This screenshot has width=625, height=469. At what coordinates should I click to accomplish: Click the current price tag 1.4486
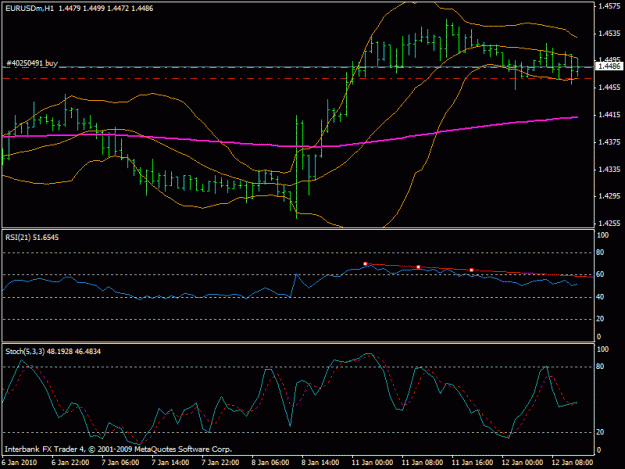click(609, 66)
